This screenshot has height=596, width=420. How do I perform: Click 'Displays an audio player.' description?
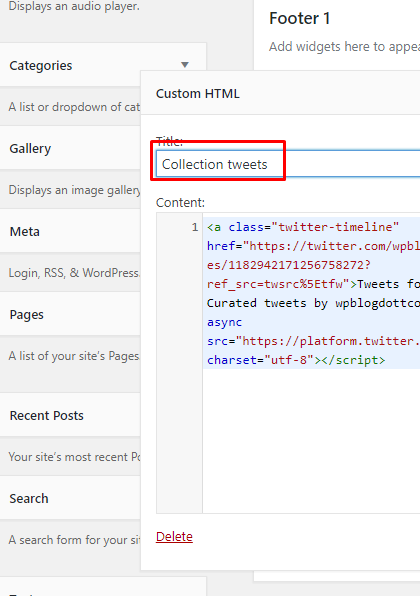pos(74,6)
